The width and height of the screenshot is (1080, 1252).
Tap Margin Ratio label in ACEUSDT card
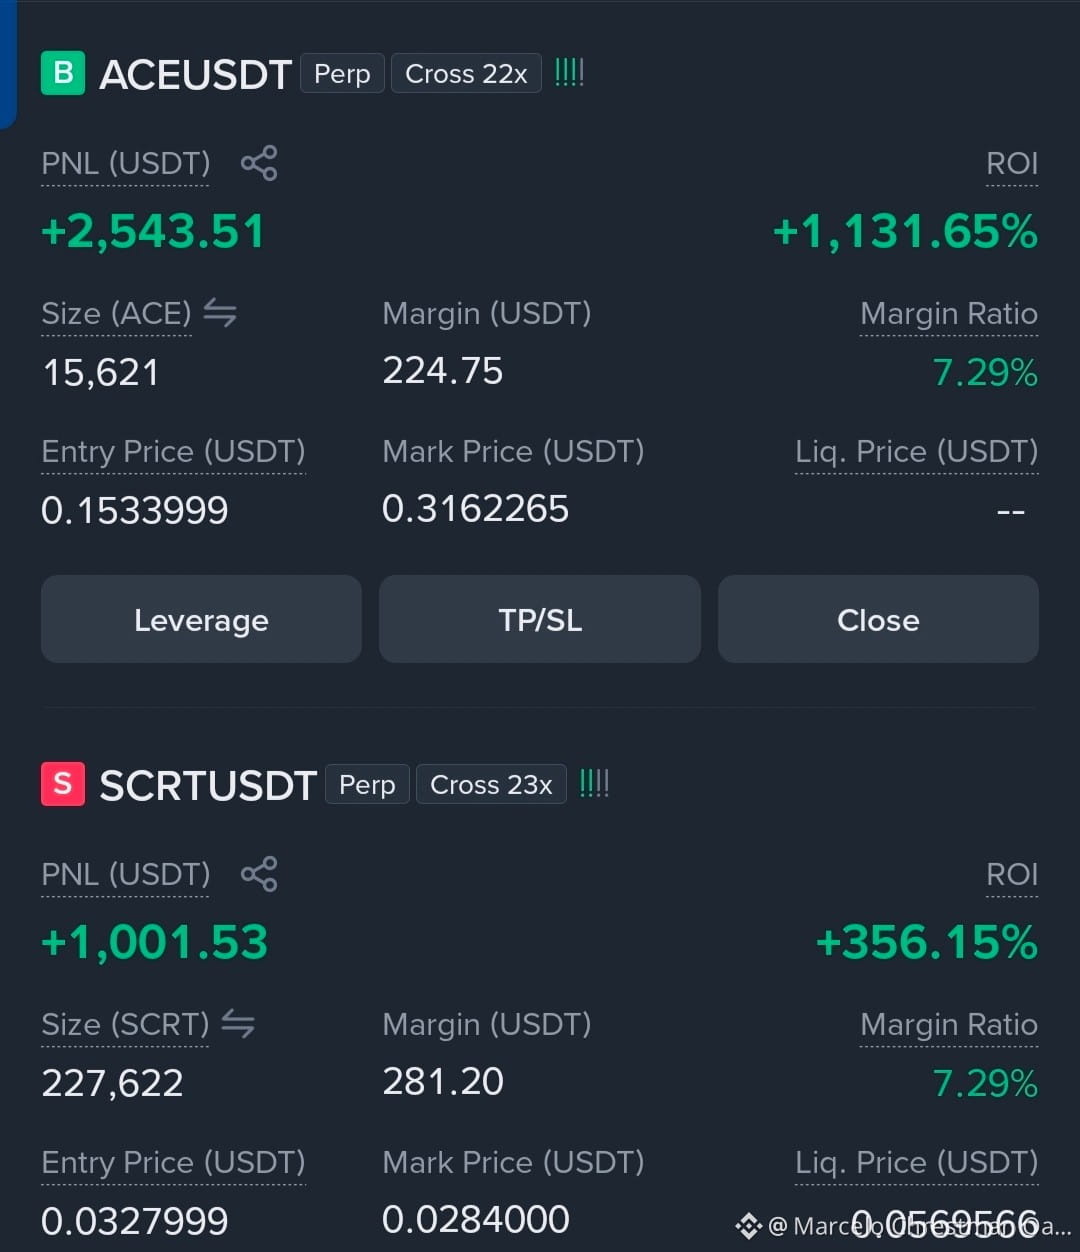coord(949,314)
